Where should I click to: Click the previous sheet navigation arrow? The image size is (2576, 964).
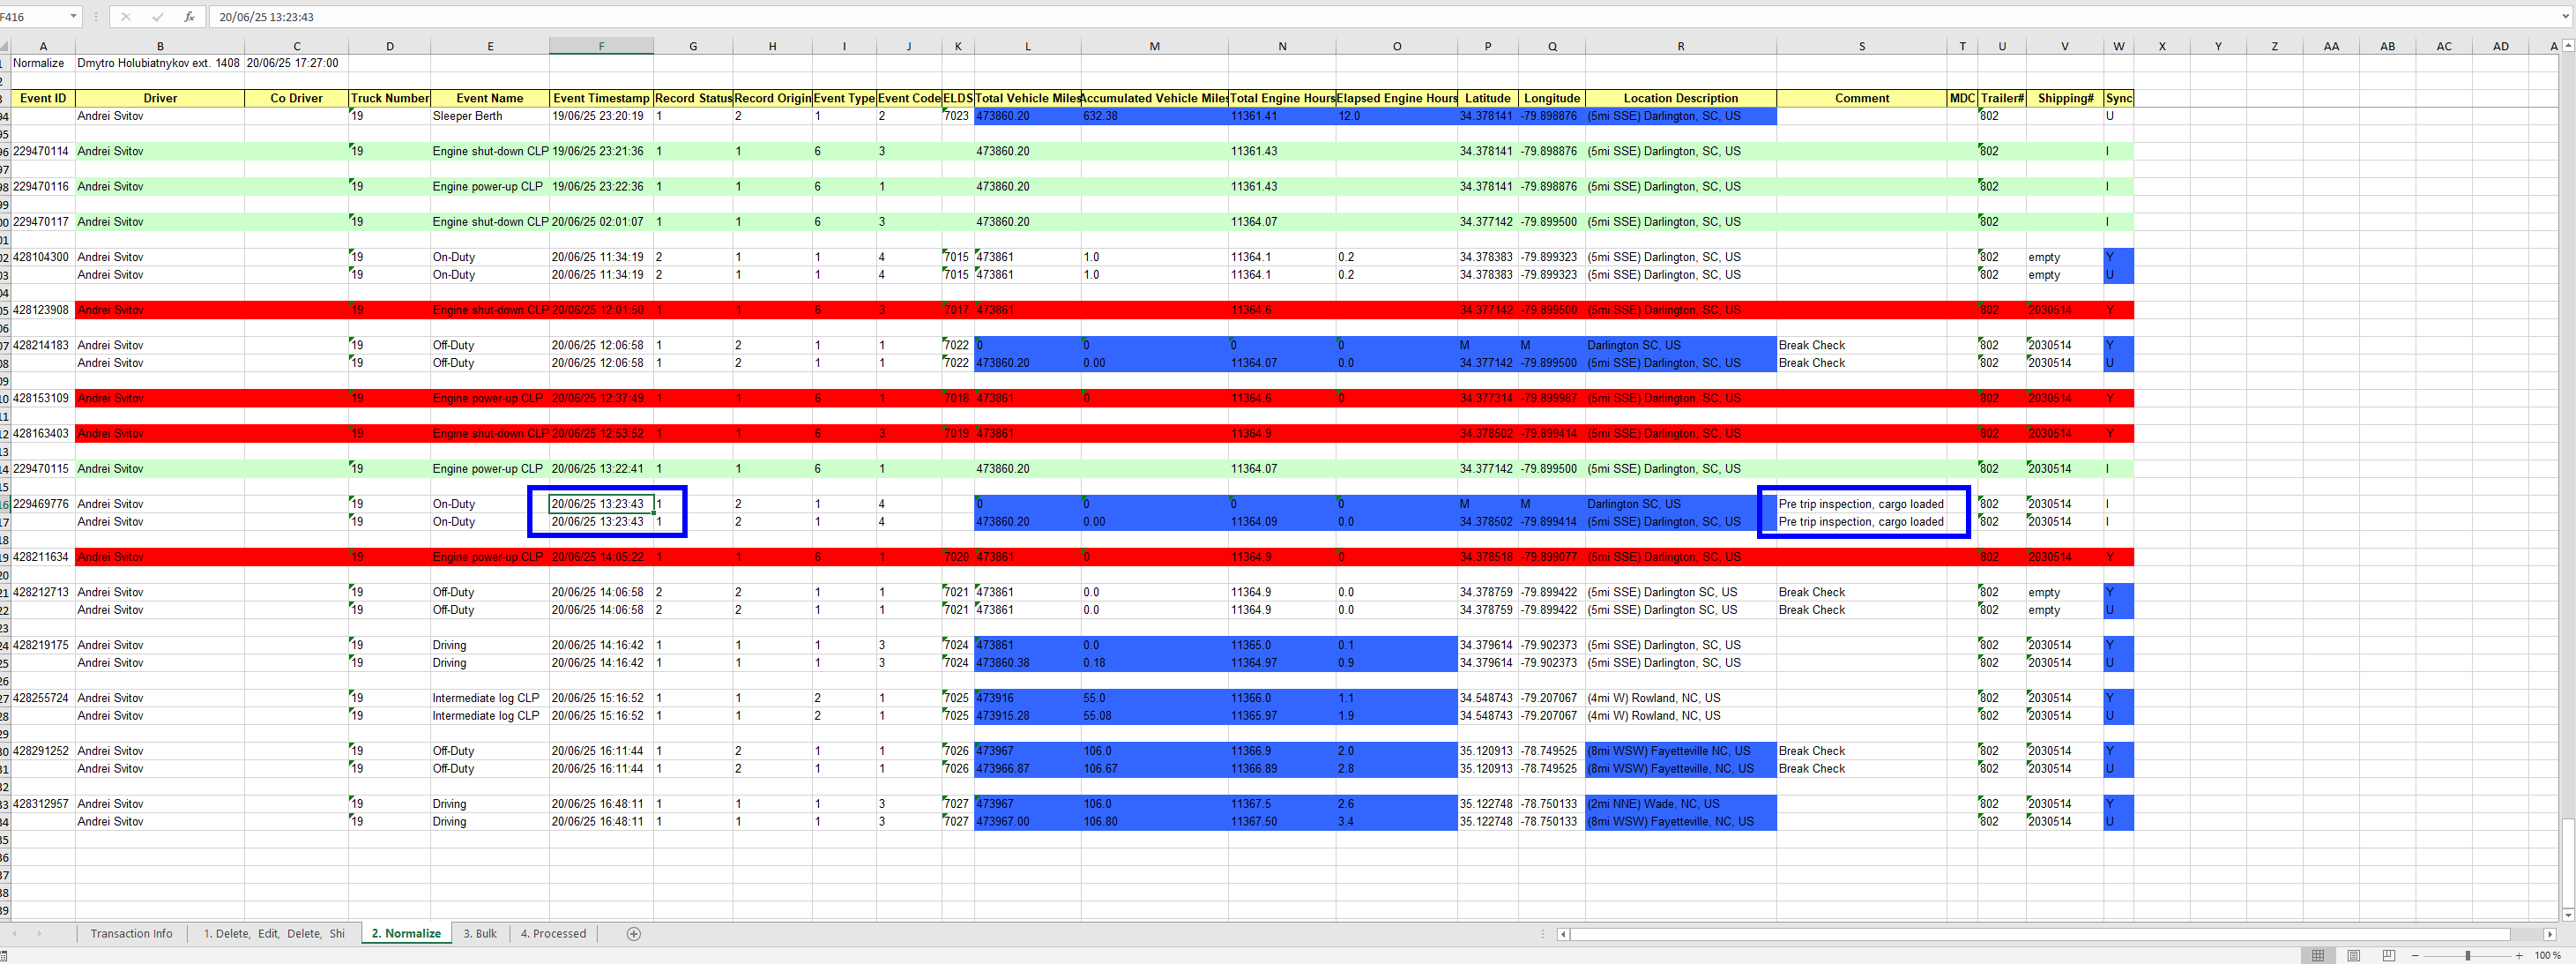15,933
